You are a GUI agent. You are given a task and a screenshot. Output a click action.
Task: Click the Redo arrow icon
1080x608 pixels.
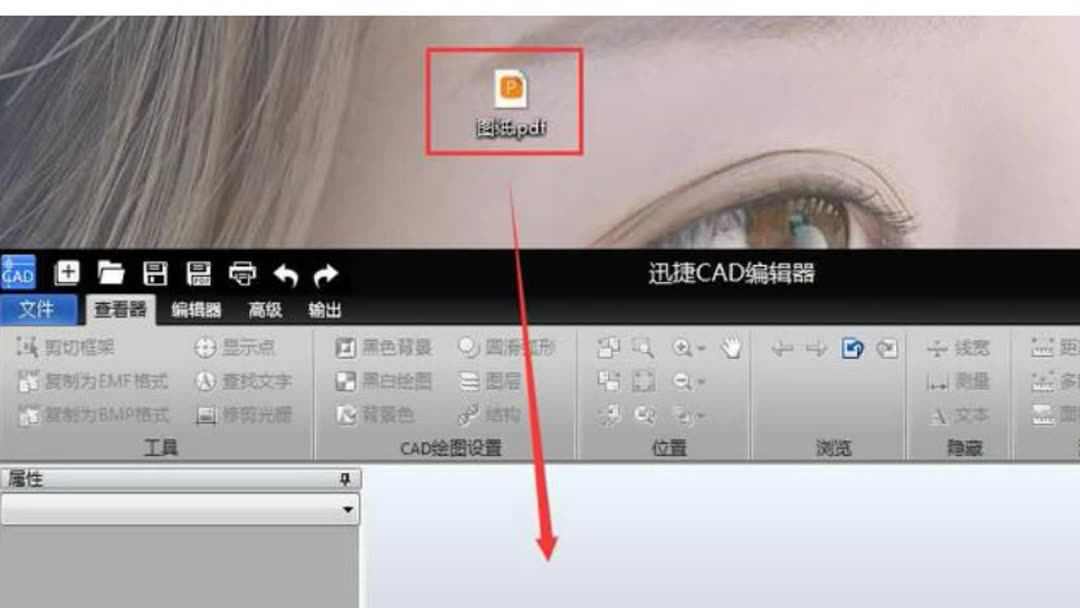coord(326,275)
